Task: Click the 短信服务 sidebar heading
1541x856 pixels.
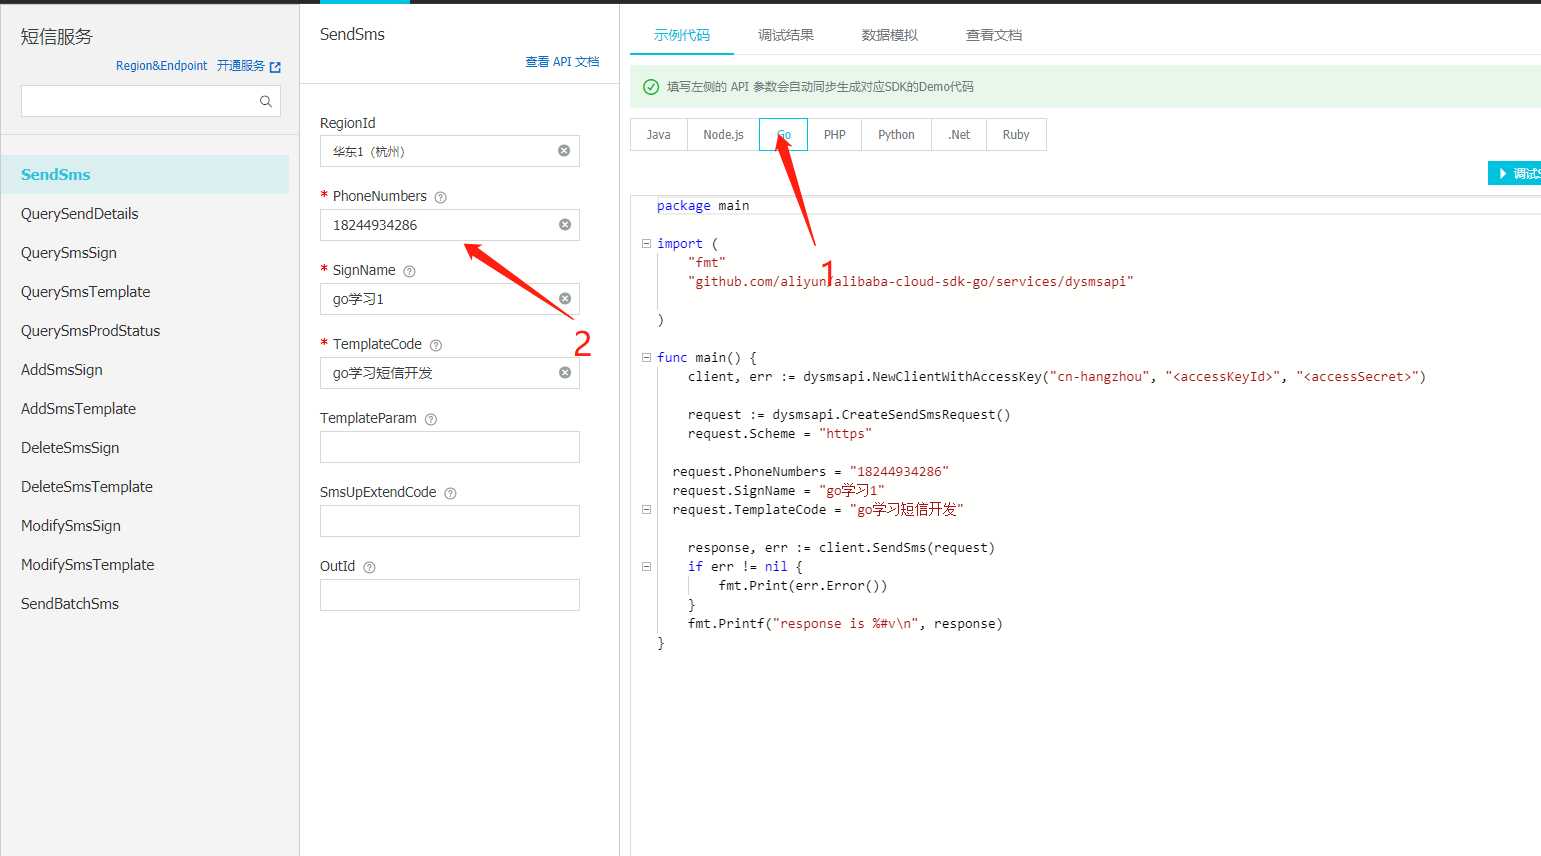Action: 57,37
